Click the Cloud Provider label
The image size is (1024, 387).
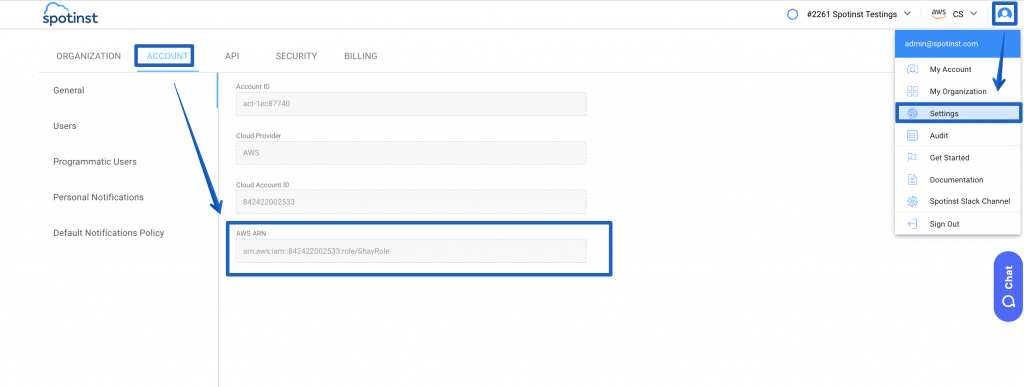(x=258, y=135)
